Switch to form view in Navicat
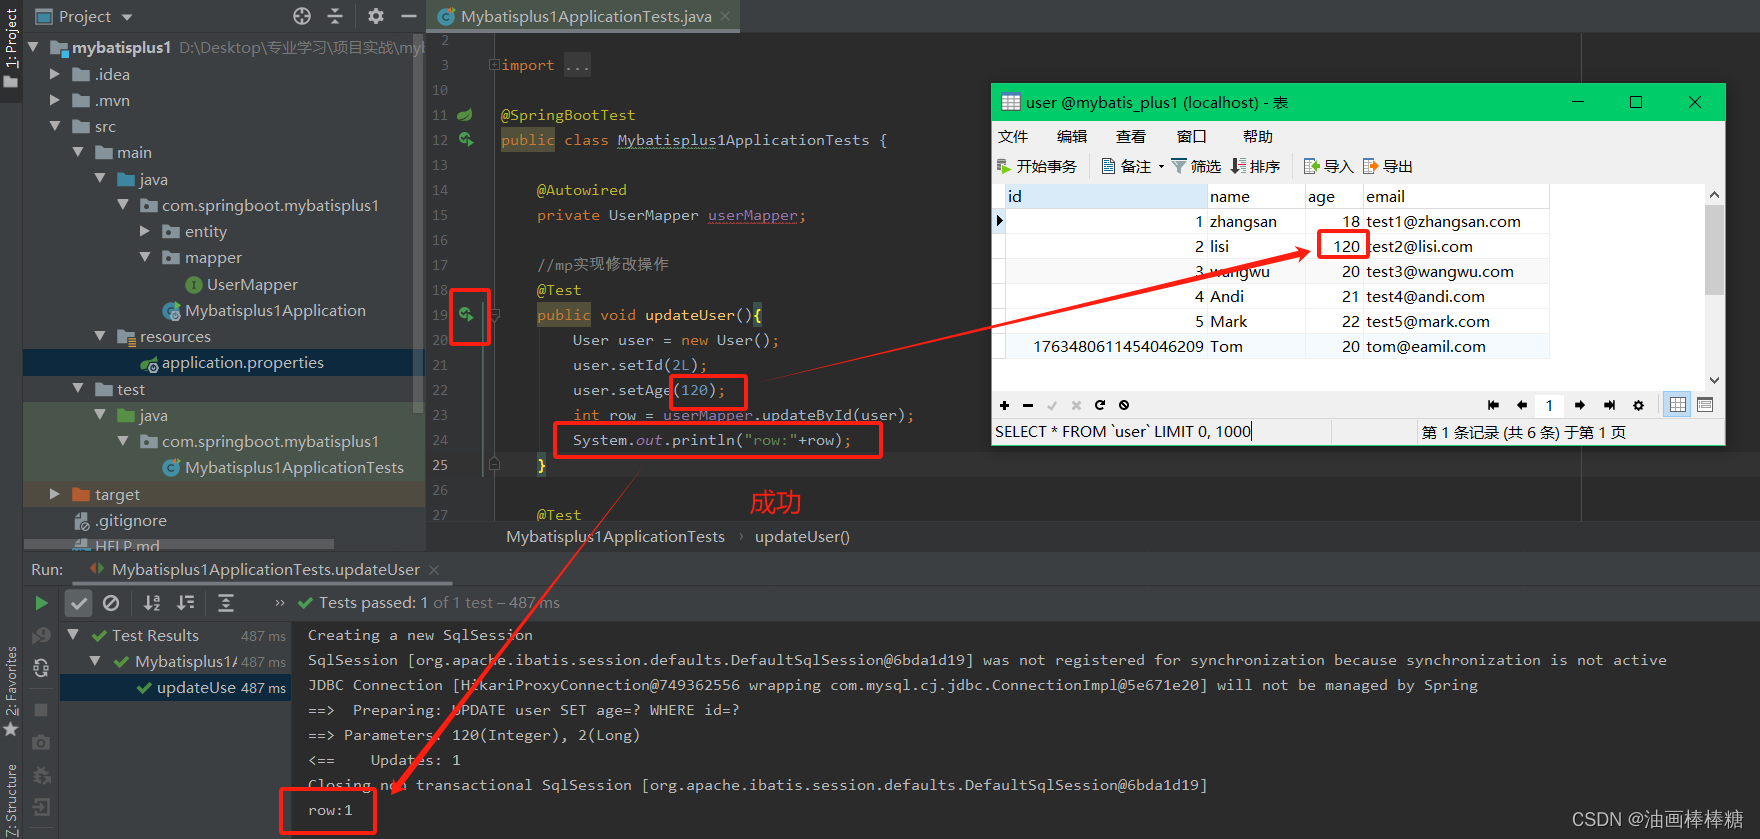 [x=1705, y=405]
